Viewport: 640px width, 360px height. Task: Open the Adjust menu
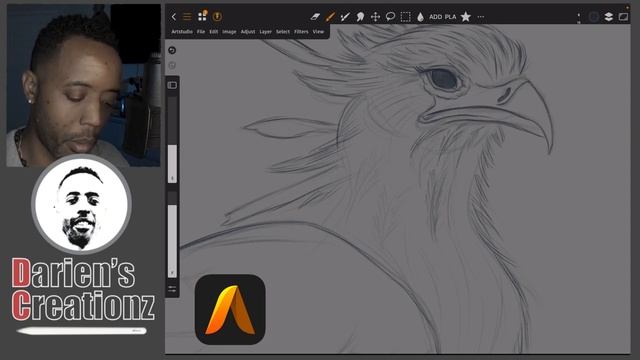click(248, 31)
